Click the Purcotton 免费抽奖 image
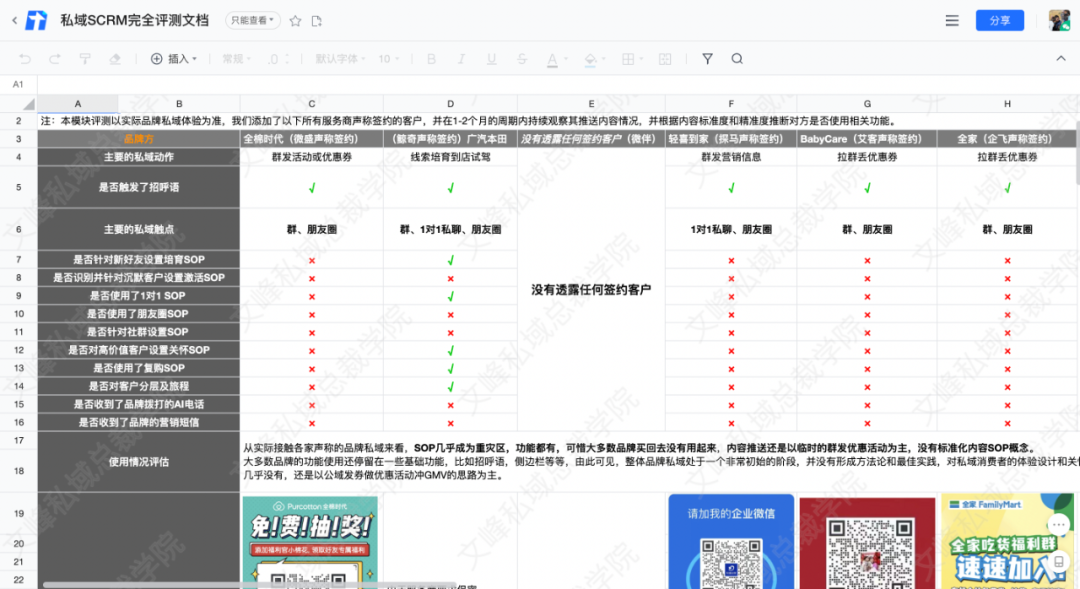Screen dimensions: 1080x589 point(310,542)
